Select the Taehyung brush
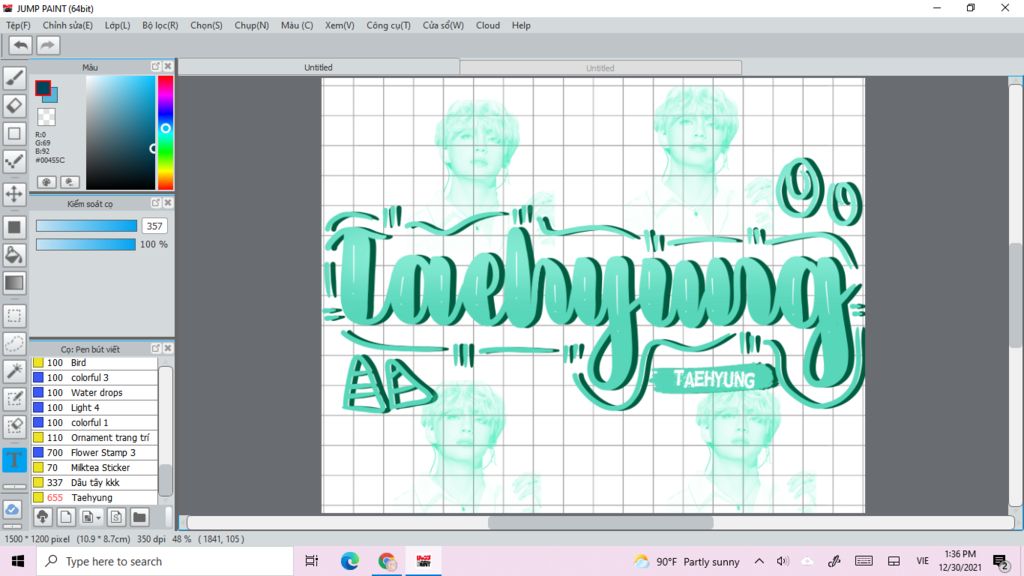Image resolution: width=1024 pixels, height=576 pixels. click(x=95, y=498)
